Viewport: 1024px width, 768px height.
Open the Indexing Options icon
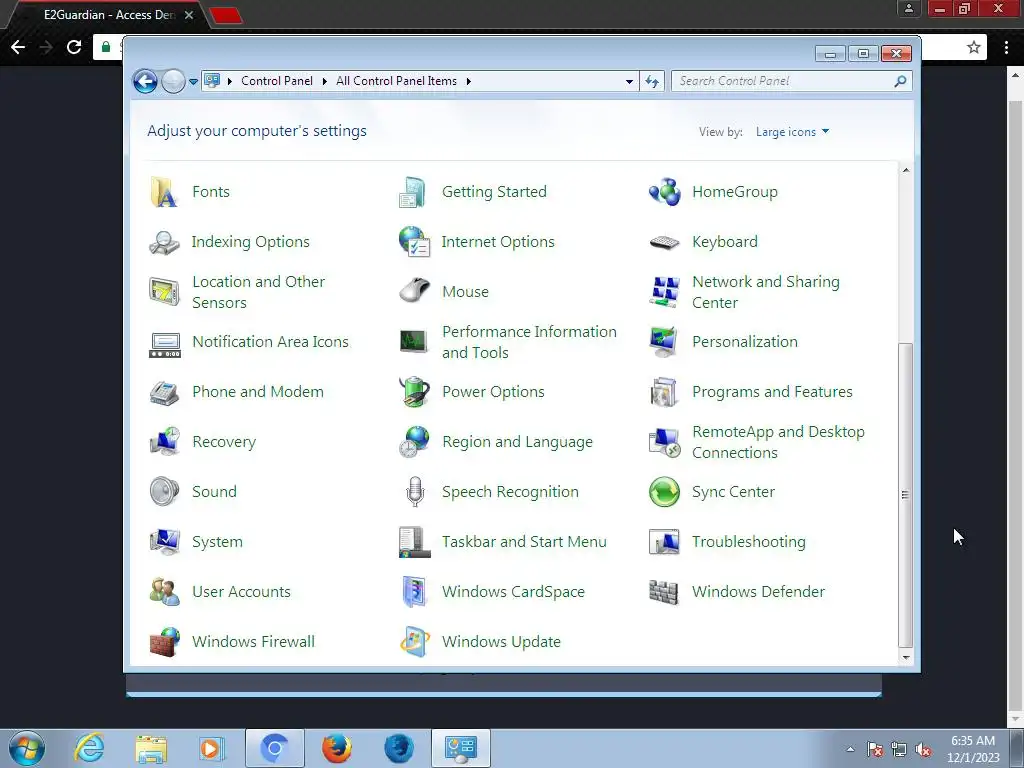click(x=164, y=242)
